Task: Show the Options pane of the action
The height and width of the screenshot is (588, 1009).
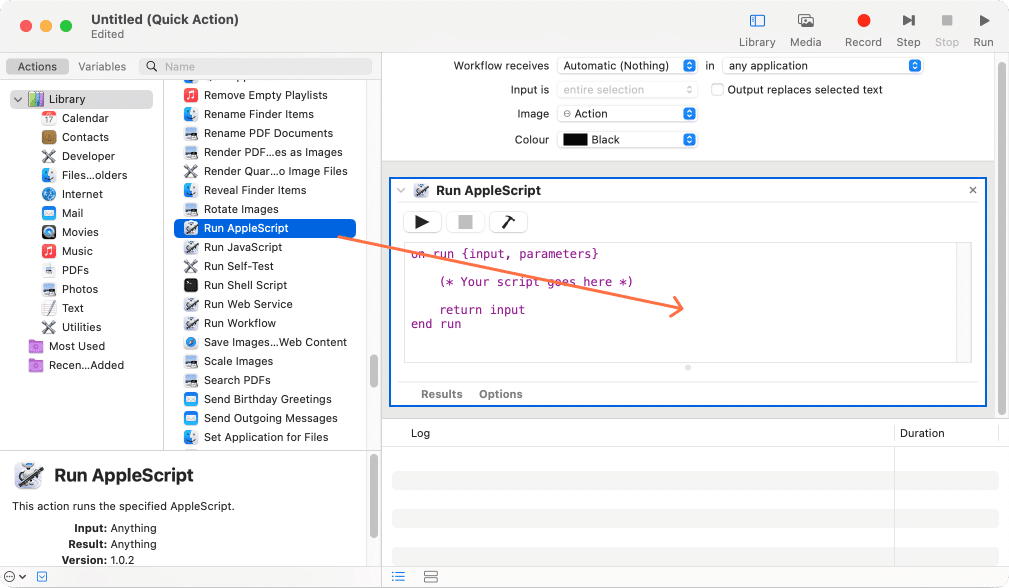Action: point(501,394)
